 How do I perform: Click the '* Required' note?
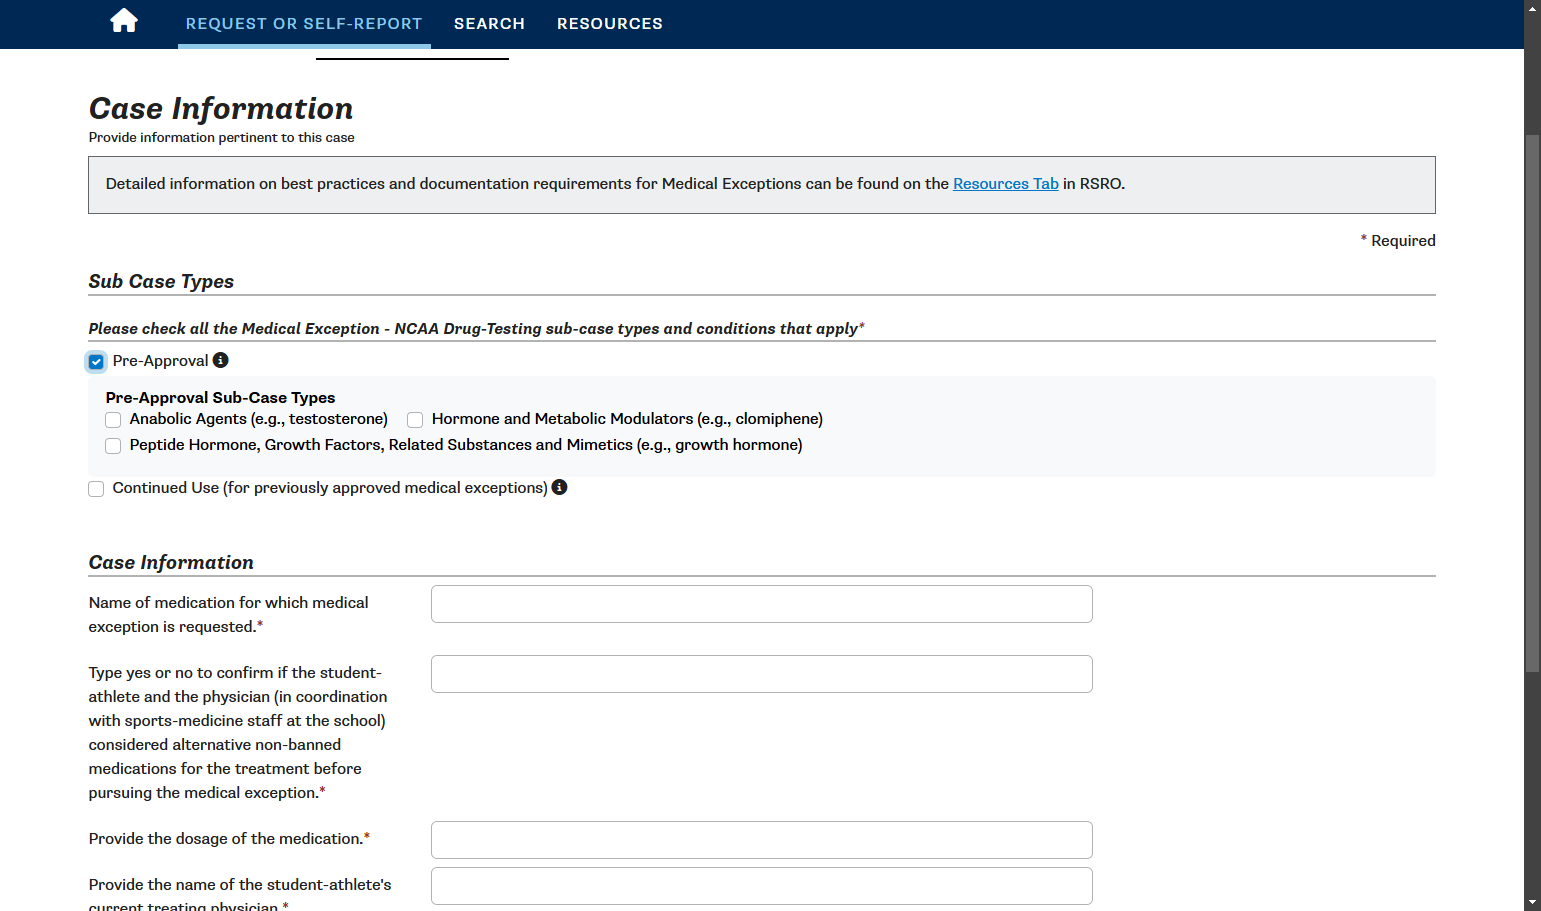click(x=1398, y=240)
